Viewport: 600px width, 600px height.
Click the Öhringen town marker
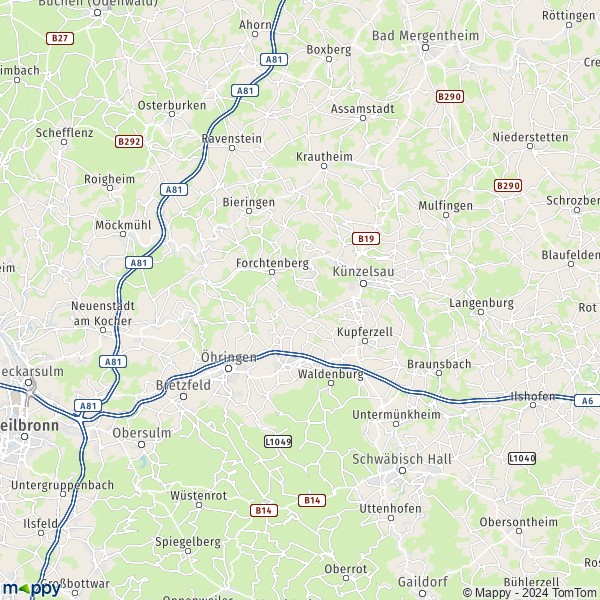(x=228, y=368)
